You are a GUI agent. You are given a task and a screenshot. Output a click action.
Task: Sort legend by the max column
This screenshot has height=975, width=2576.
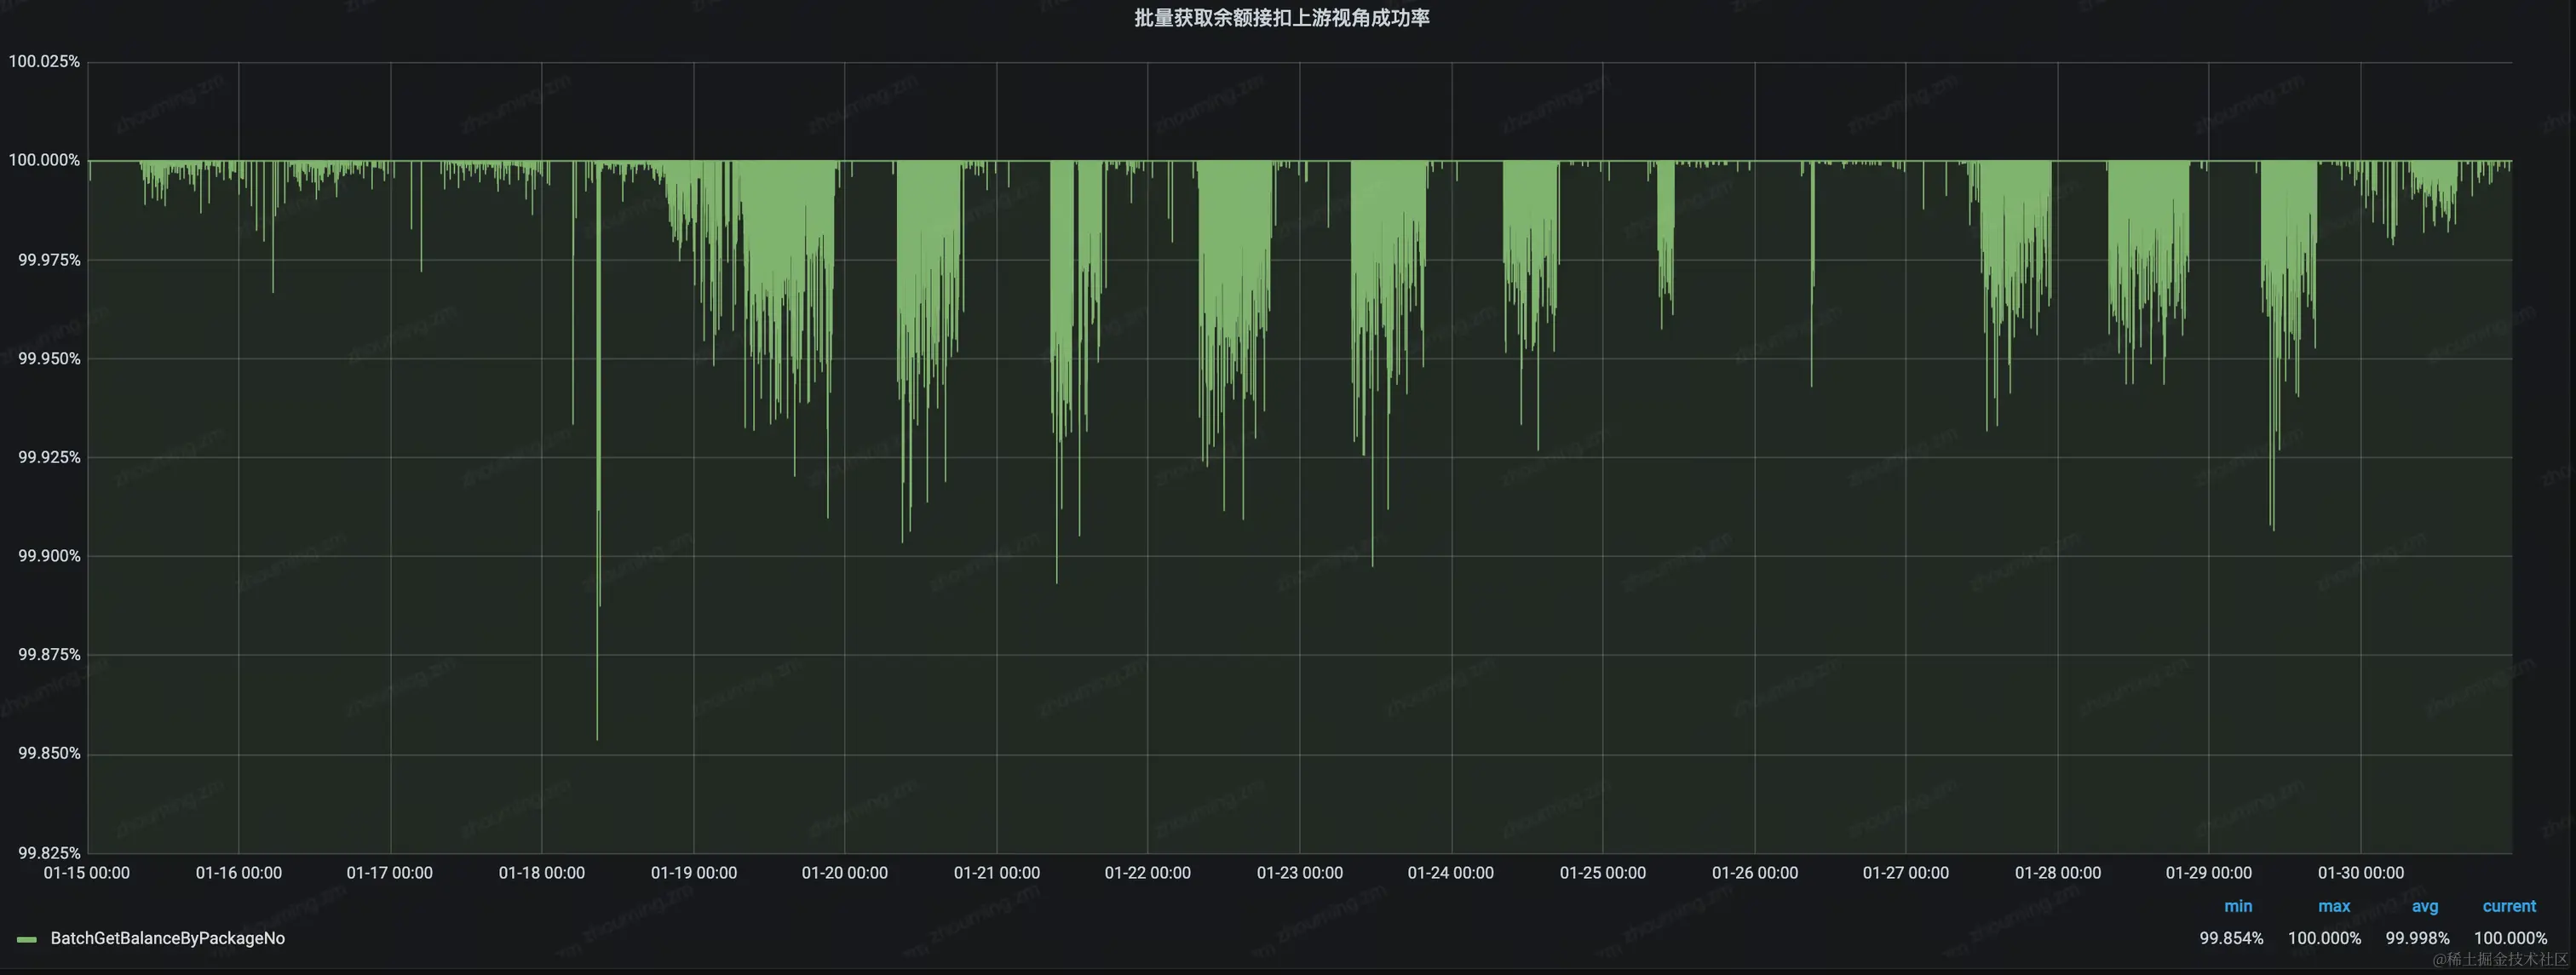(x=2333, y=906)
